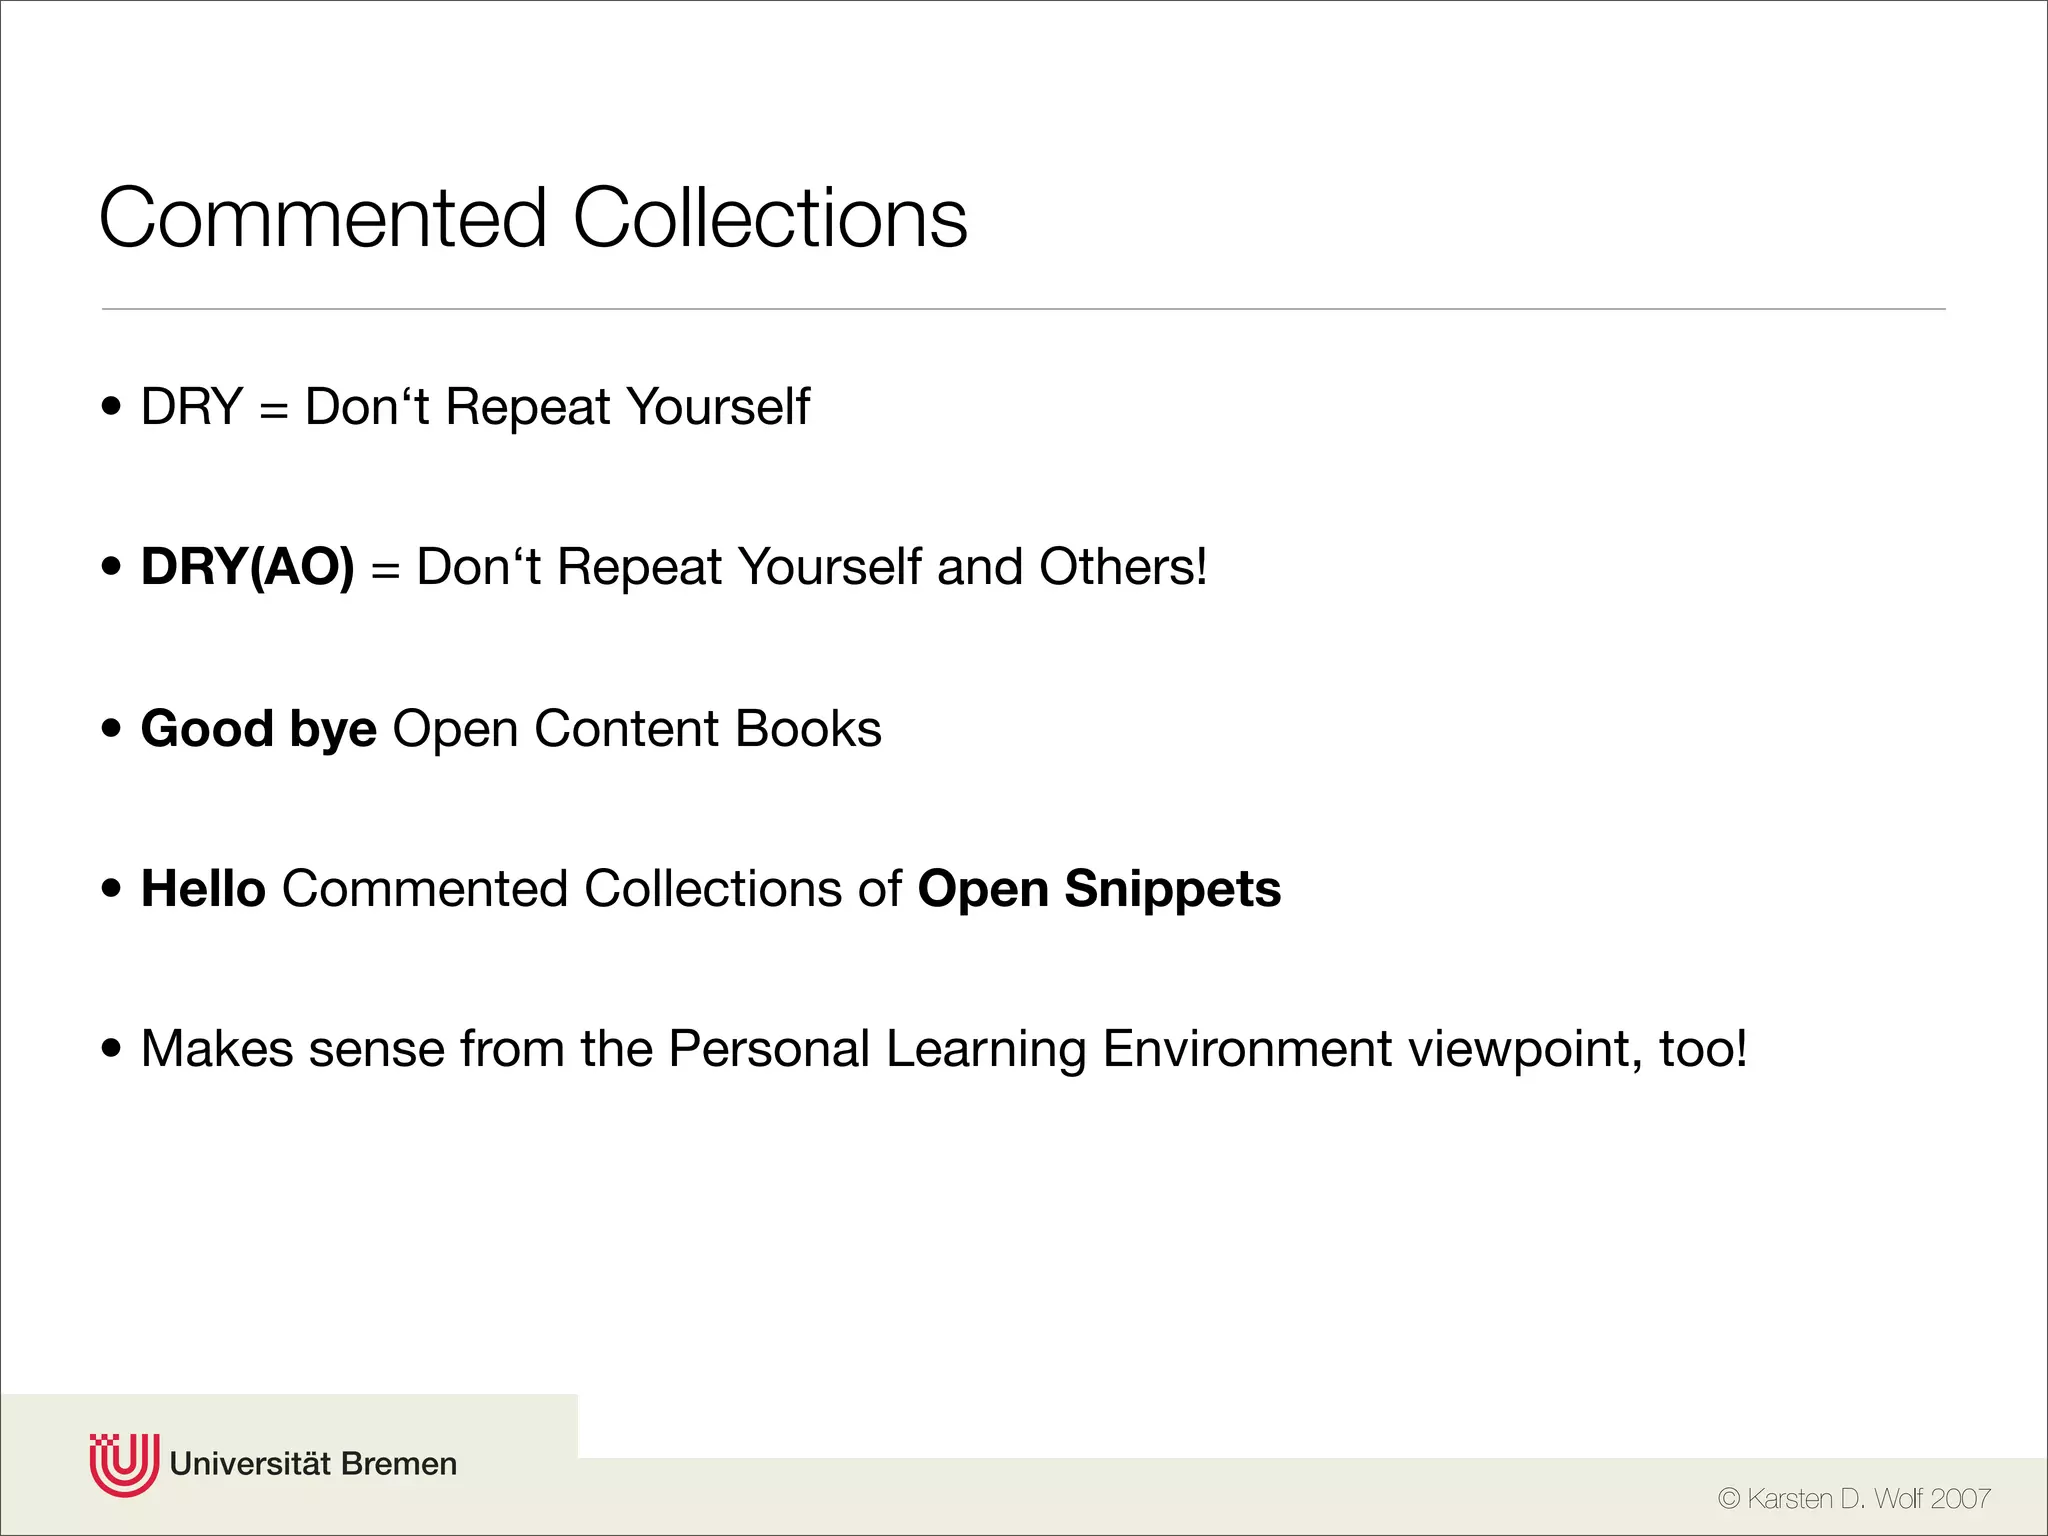Click the "Makes sense from the Personal" sentence
This screenshot has width=2048, height=1536.
[x=505, y=1049]
